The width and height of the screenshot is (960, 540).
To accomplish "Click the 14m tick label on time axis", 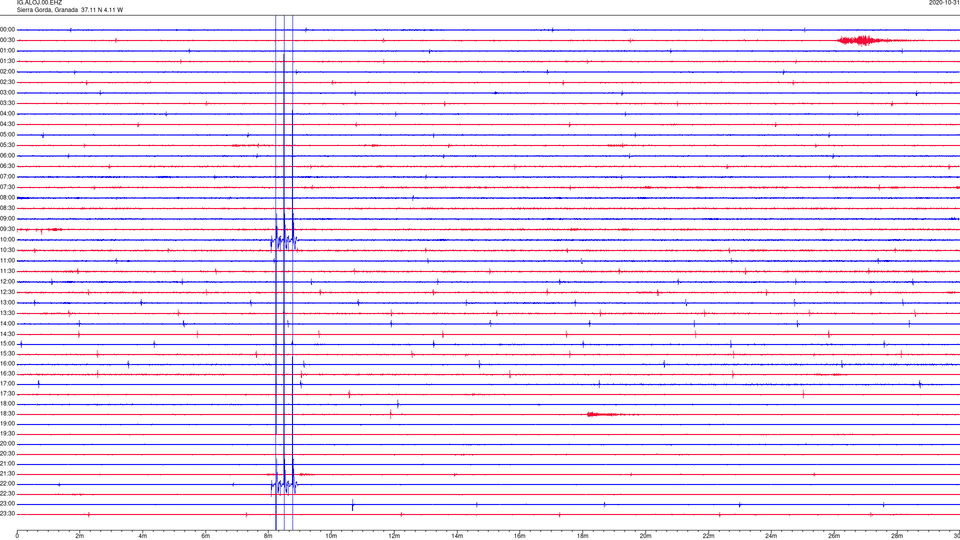I will 457,535.
